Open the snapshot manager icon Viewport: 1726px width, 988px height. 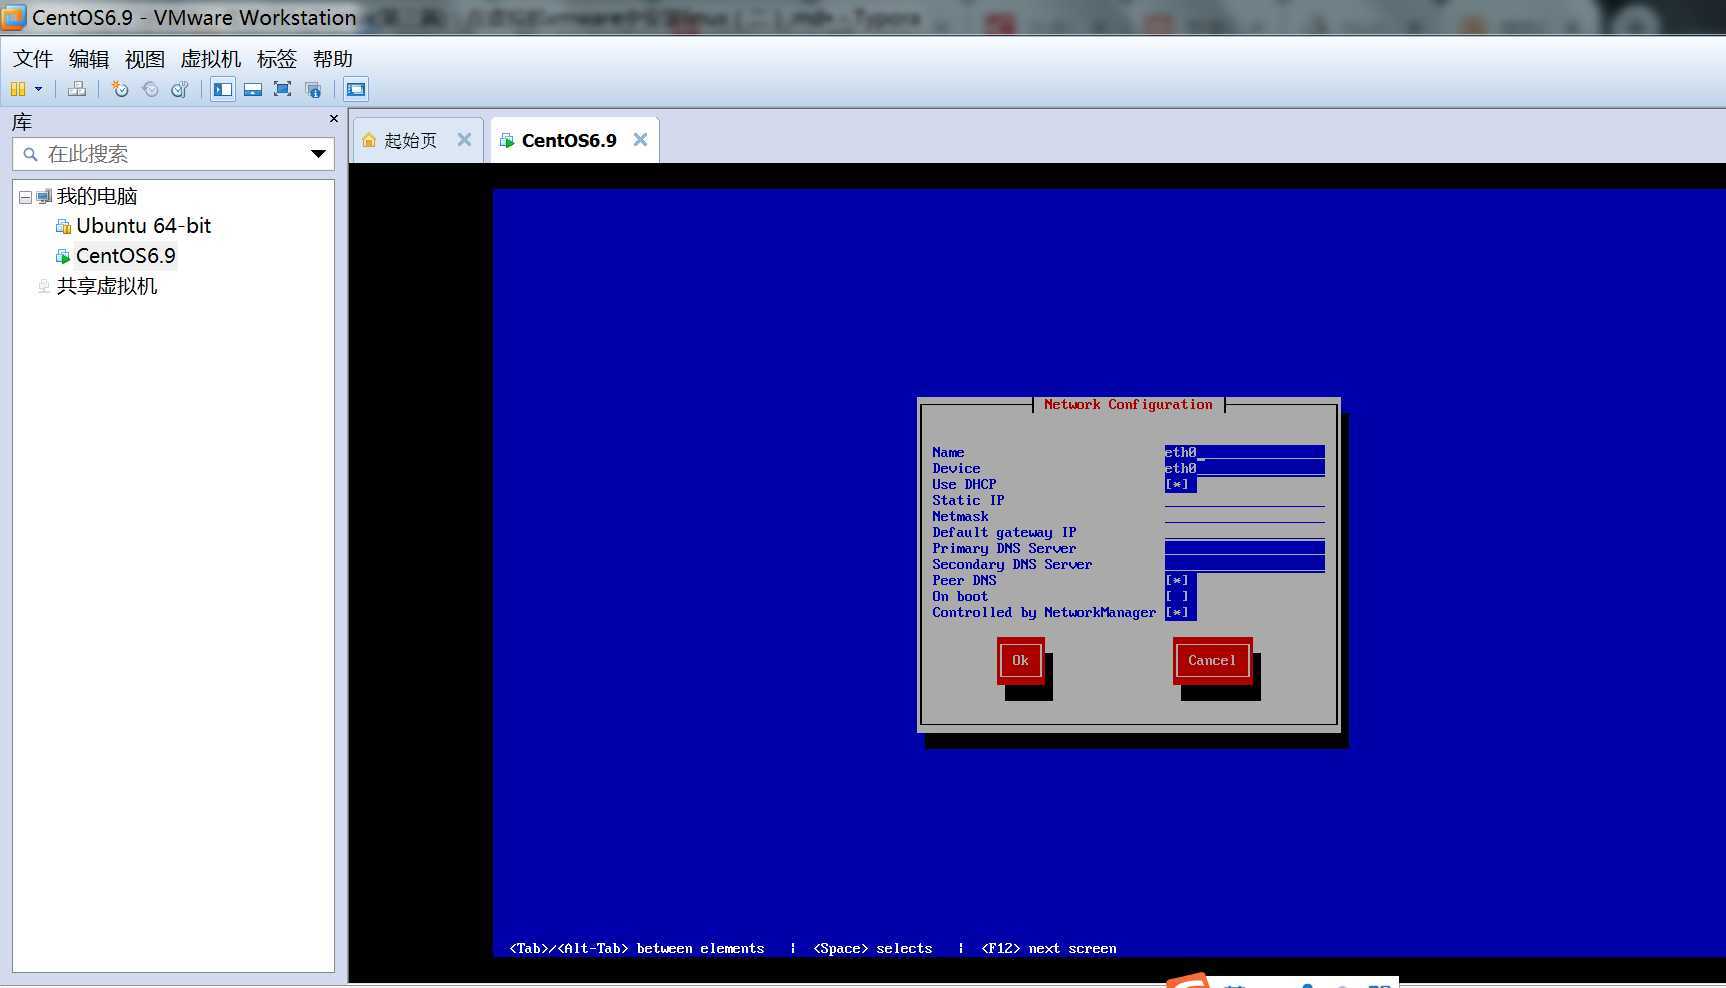click(x=180, y=90)
